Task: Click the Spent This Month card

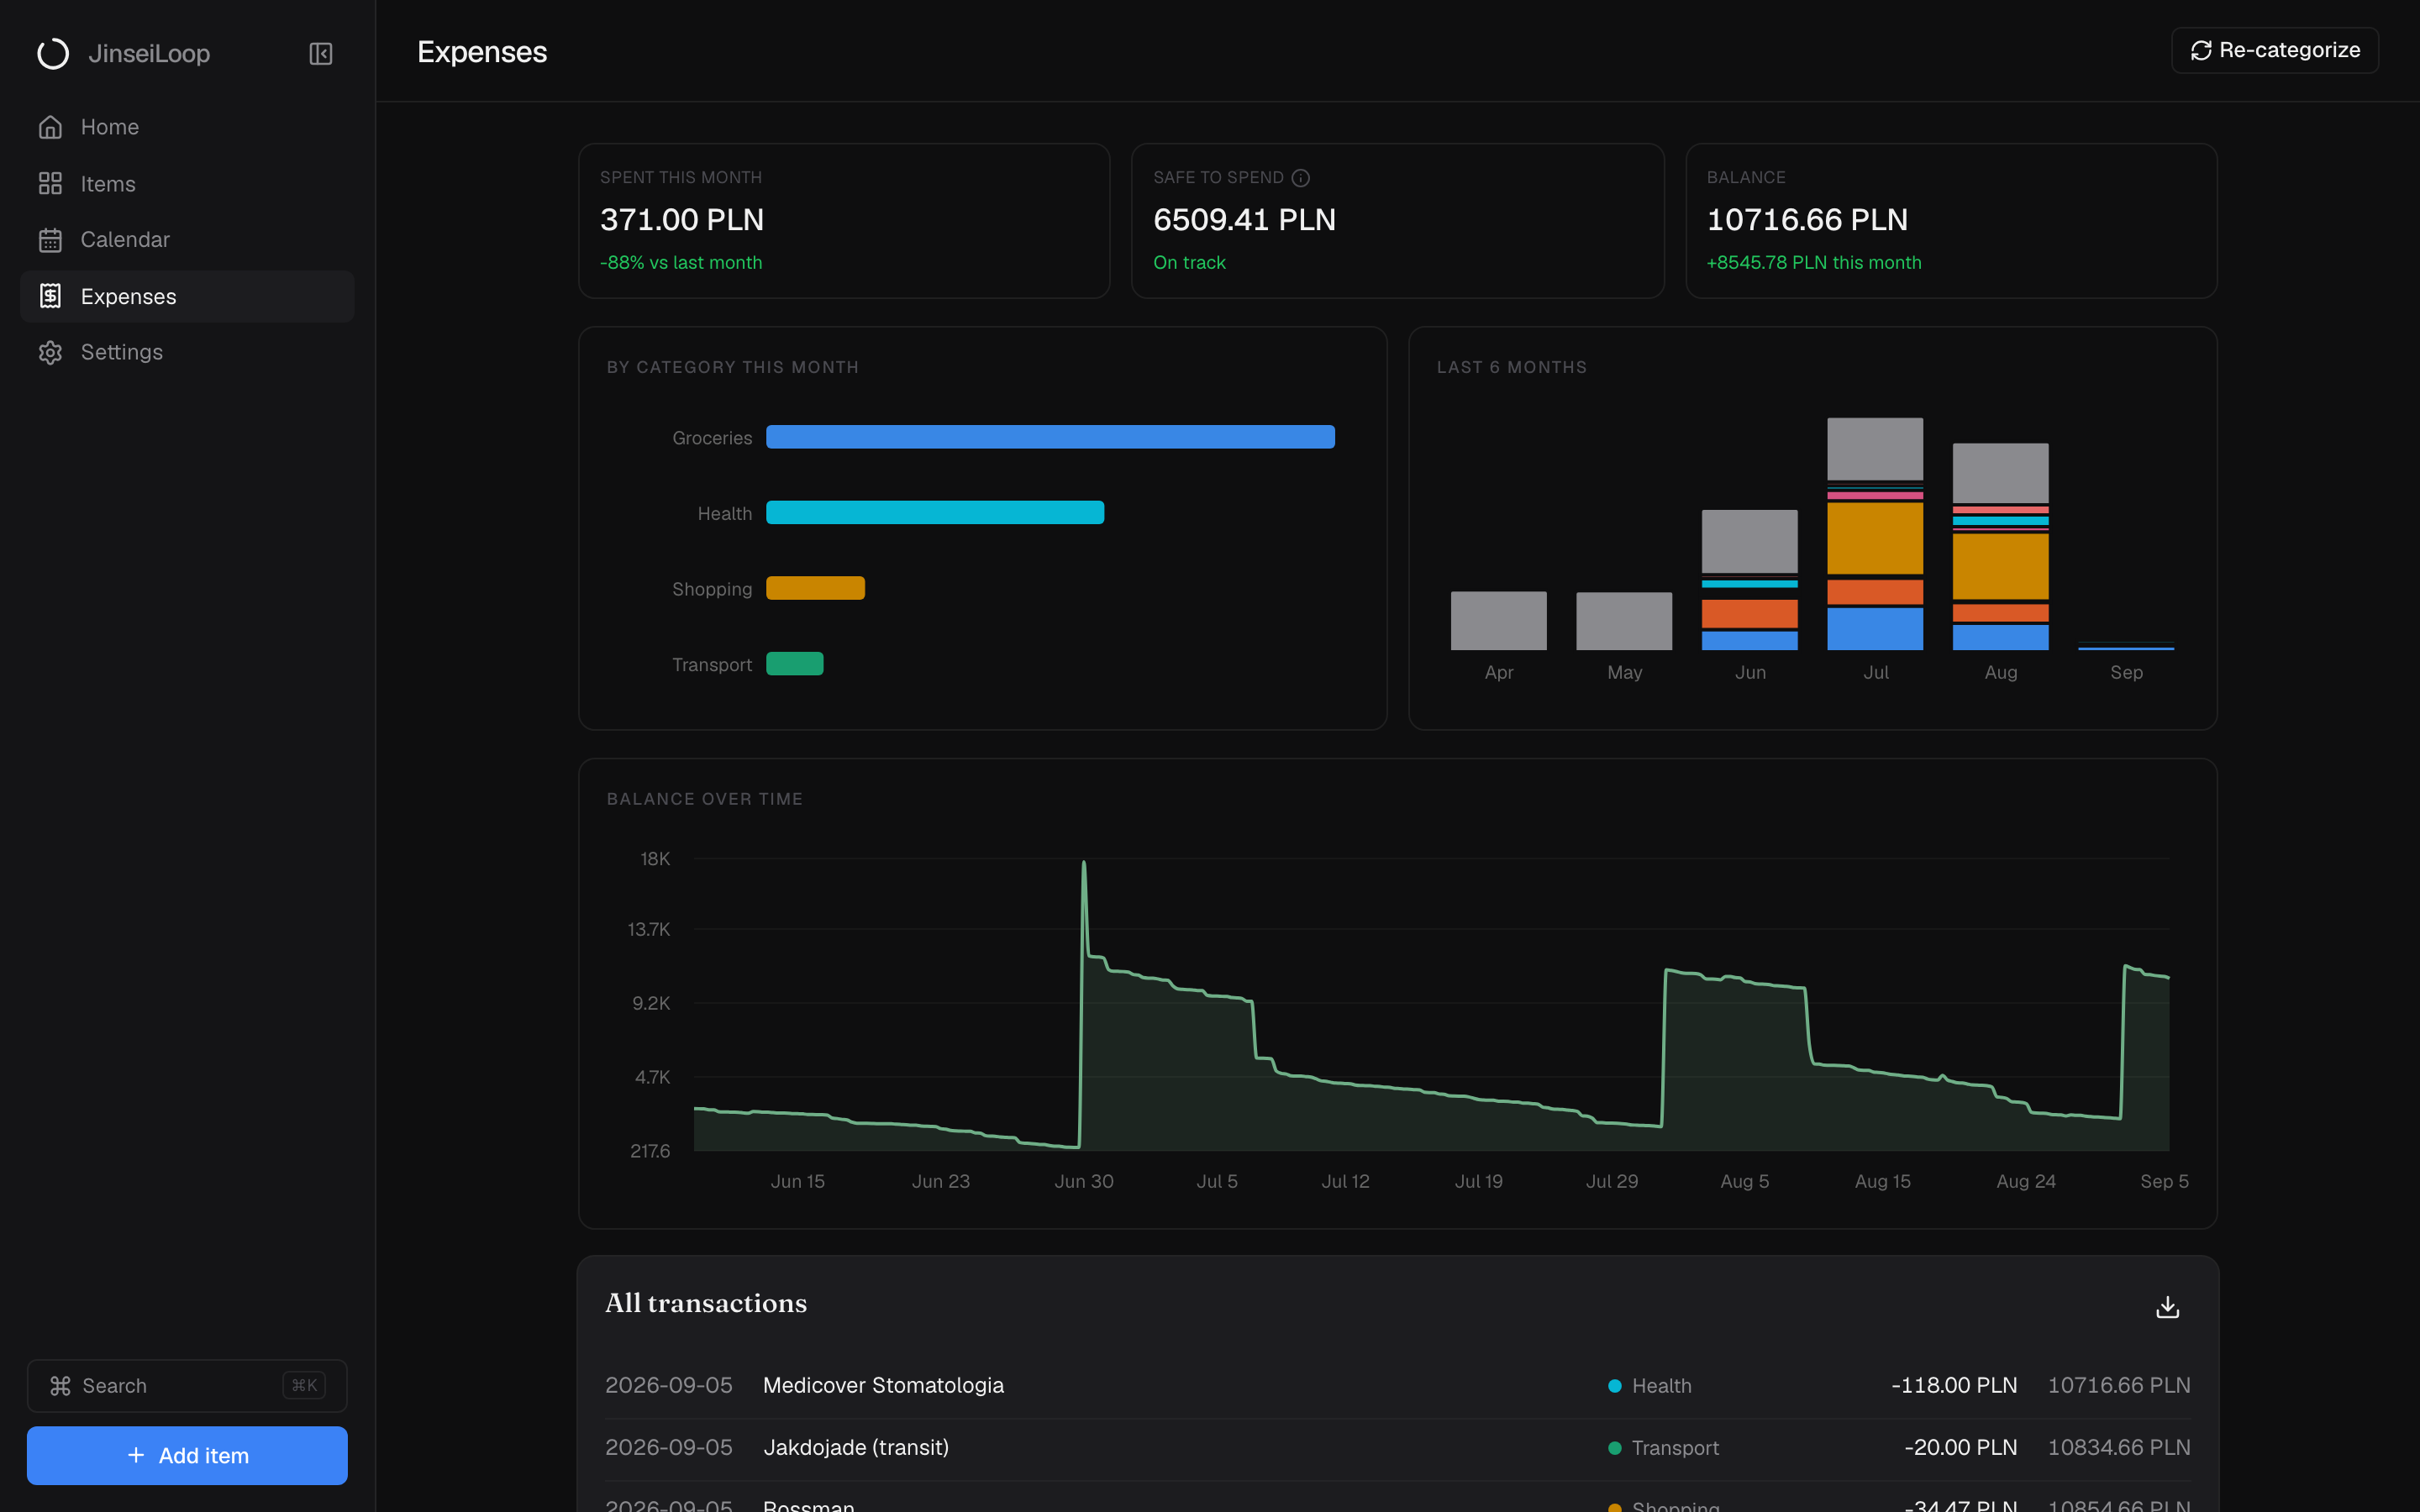Action: click(844, 221)
